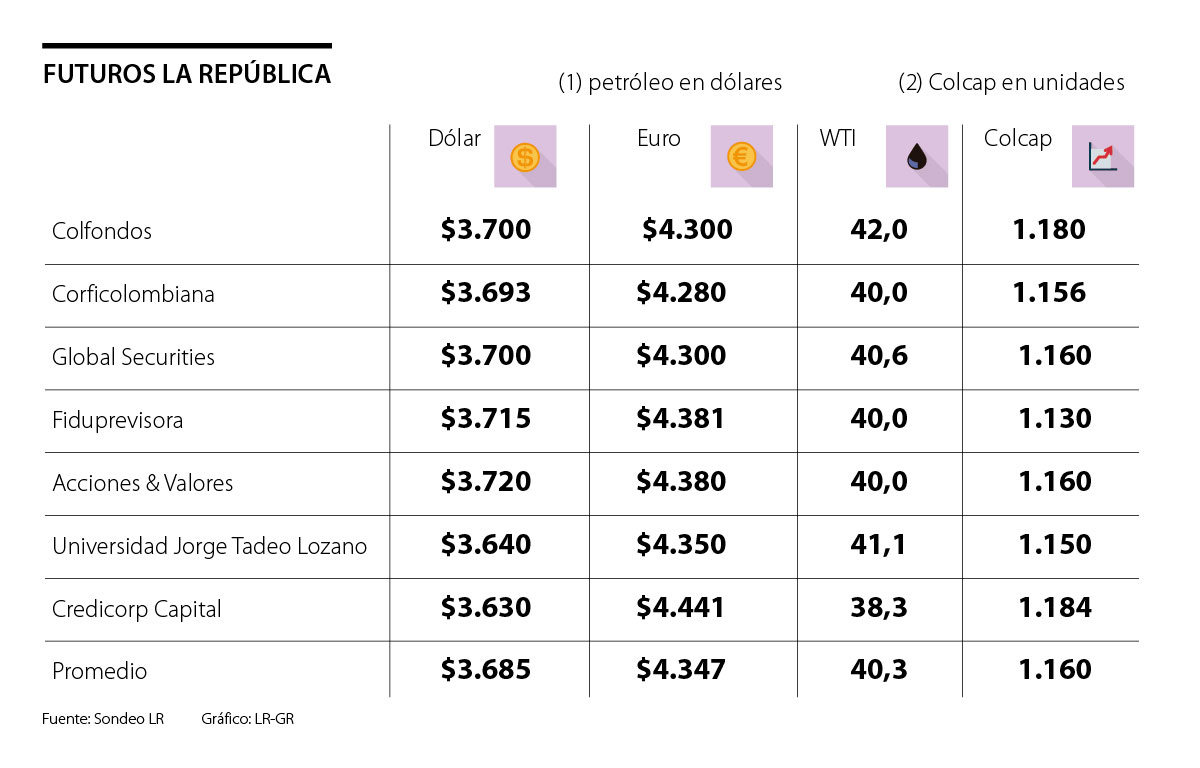Click the Fuente: Sondeo LR footnote
The height and width of the screenshot is (768, 1200).
pos(102,719)
